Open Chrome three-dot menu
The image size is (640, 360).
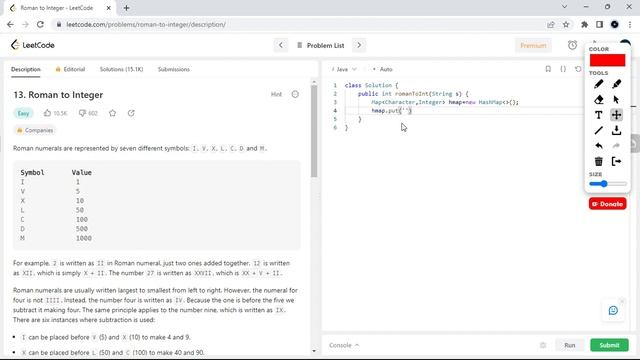(x=630, y=24)
